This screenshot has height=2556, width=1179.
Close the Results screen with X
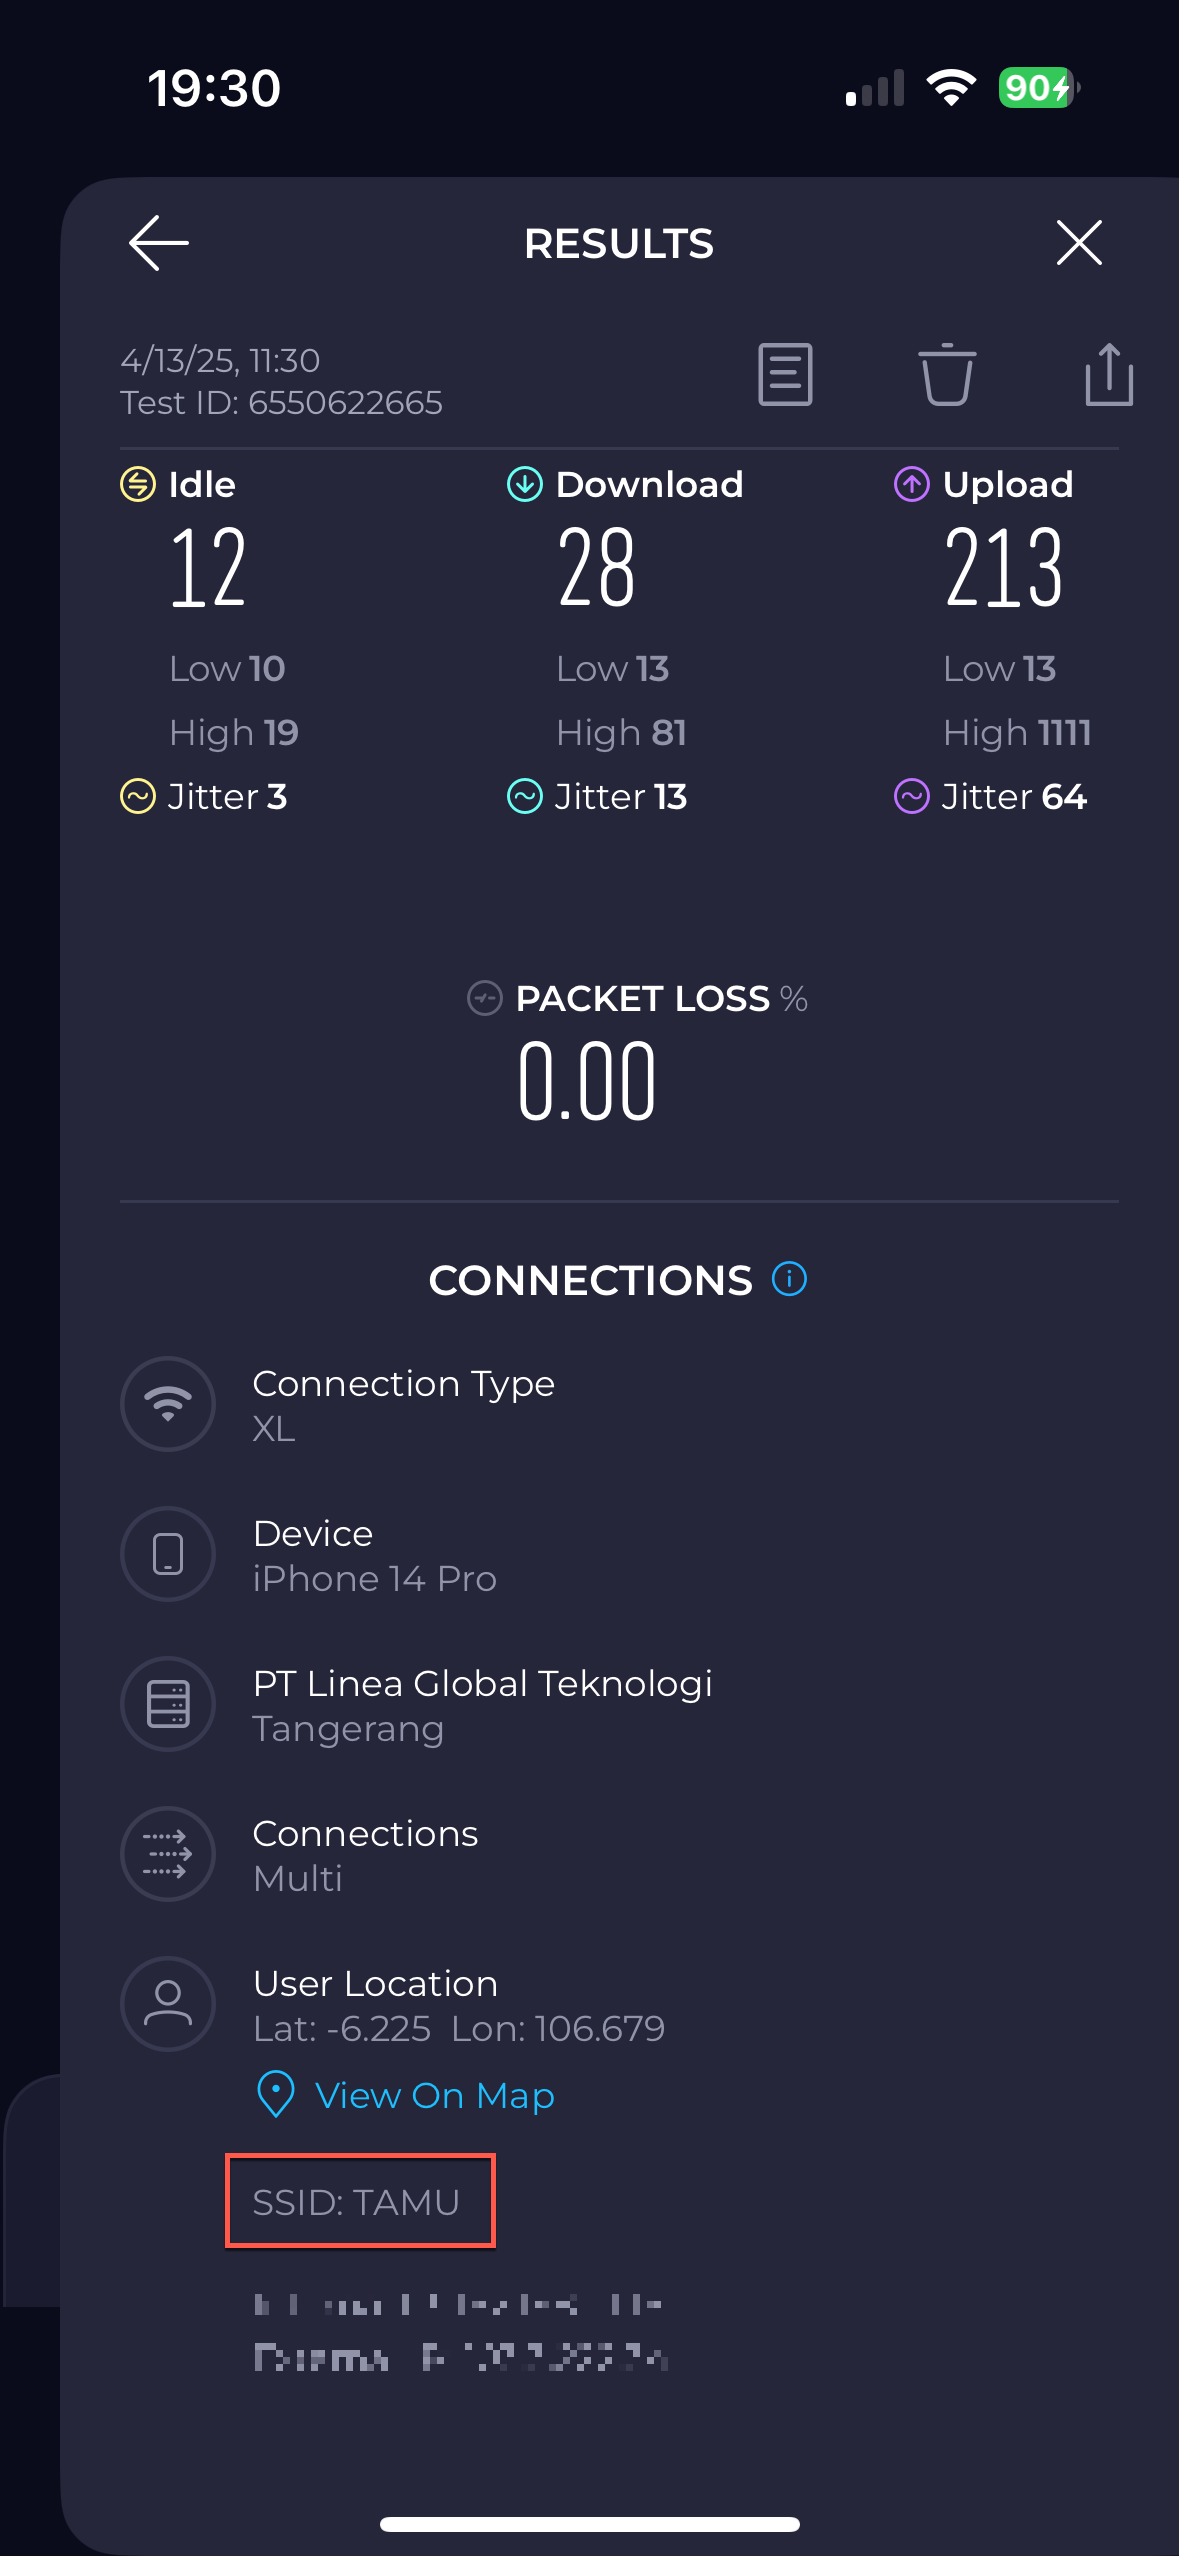pyautogui.click(x=1079, y=243)
